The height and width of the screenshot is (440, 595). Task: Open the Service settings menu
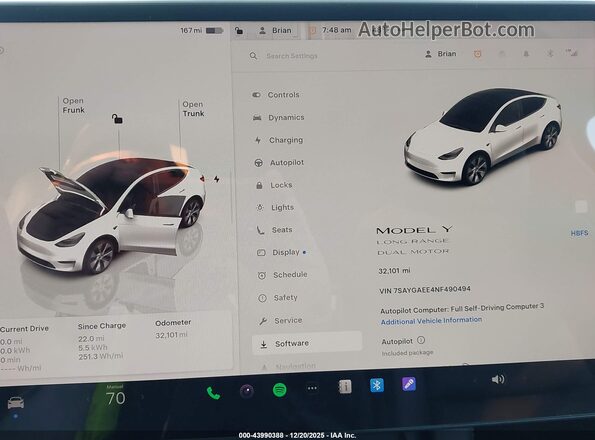point(281,321)
